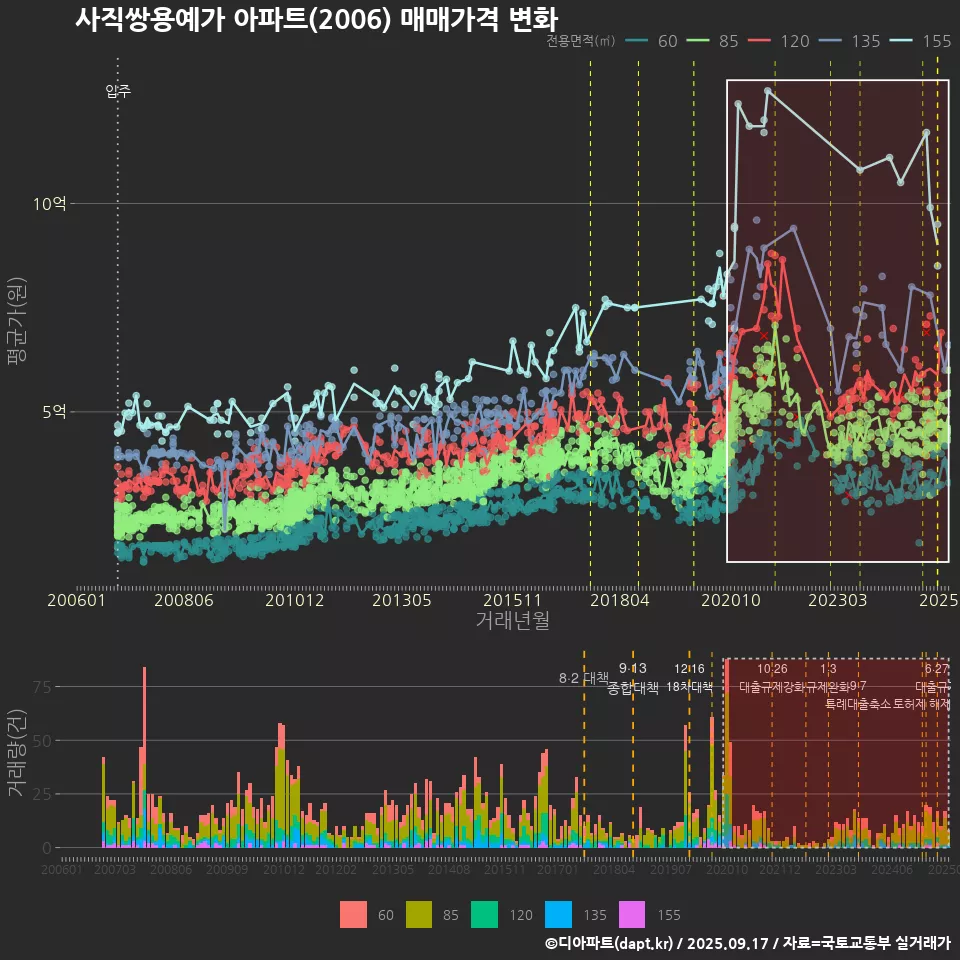Click the 201511 label on price chart axis
This screenshot has width=960, height=960.
coord(512,600)
